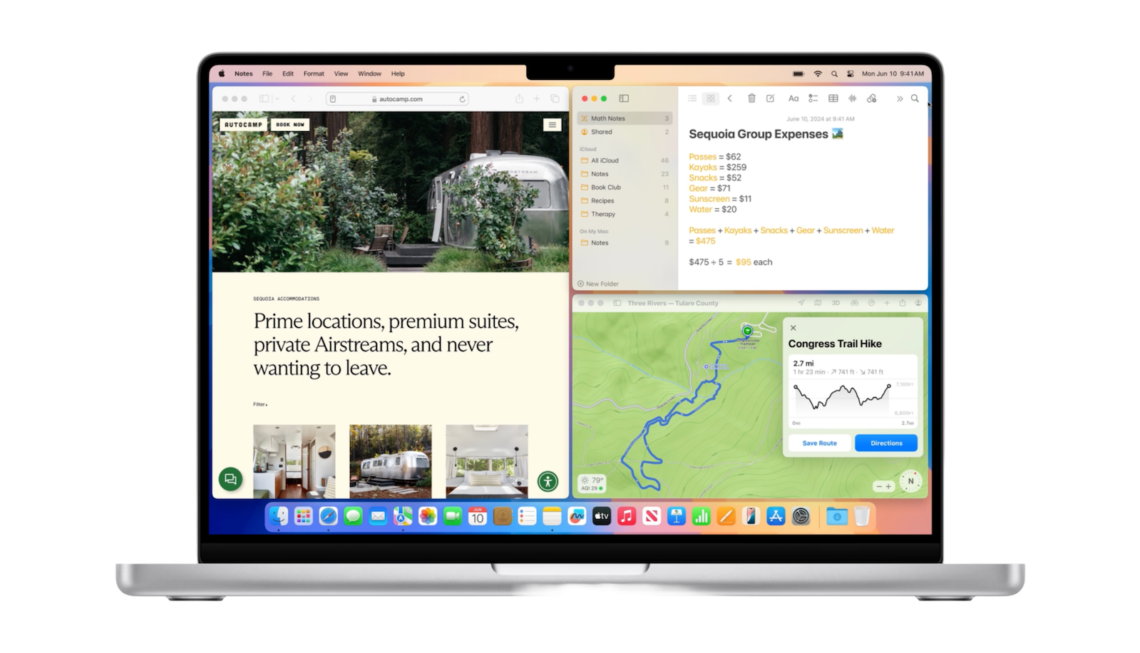Image resolution: width=1140 pixels, height=653 pixels.
Task: Enable 3D view in Maps
Action: click(837, 303)
